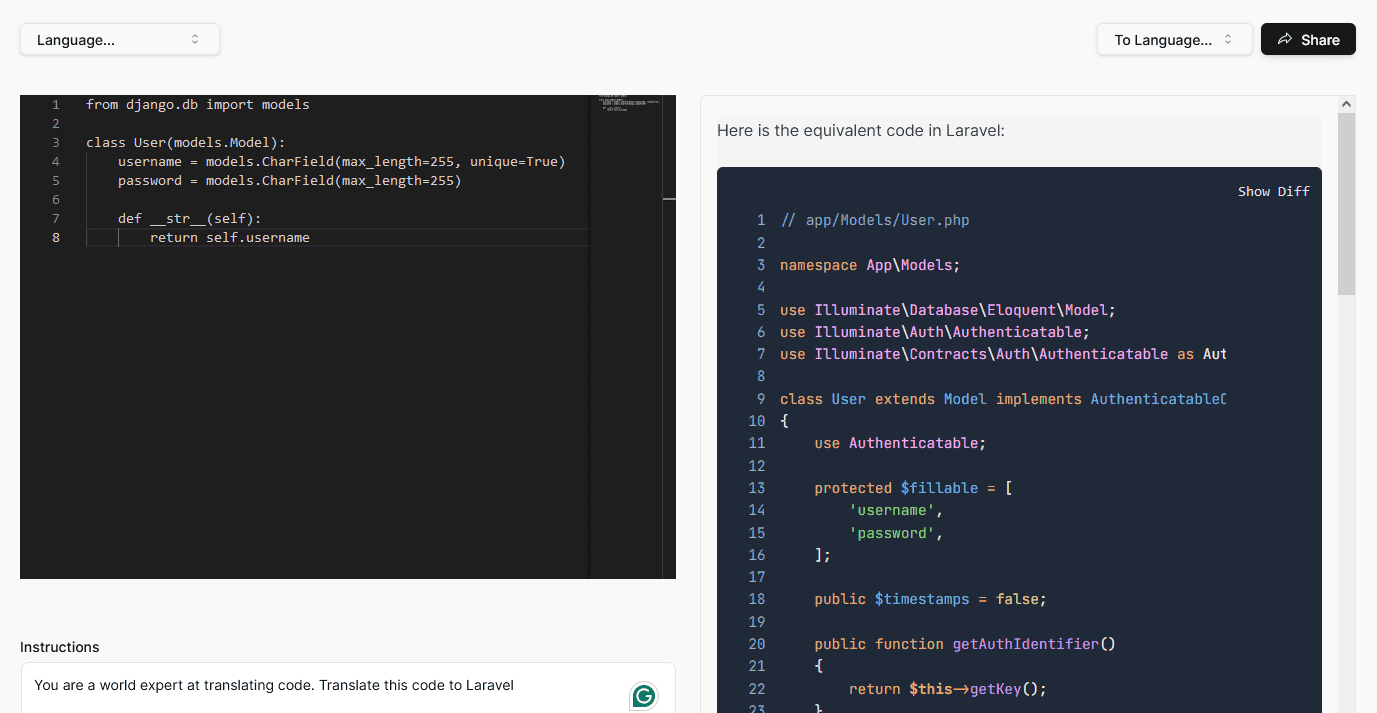
Task: Click the 'public $timestamps = false;' line
Action: (x=931, y=599)
